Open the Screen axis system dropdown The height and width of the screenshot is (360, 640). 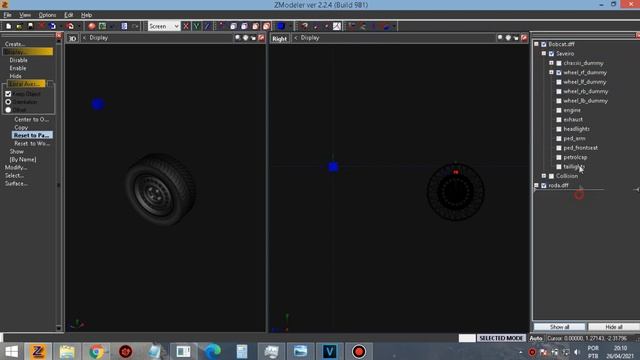click(164, 26)
